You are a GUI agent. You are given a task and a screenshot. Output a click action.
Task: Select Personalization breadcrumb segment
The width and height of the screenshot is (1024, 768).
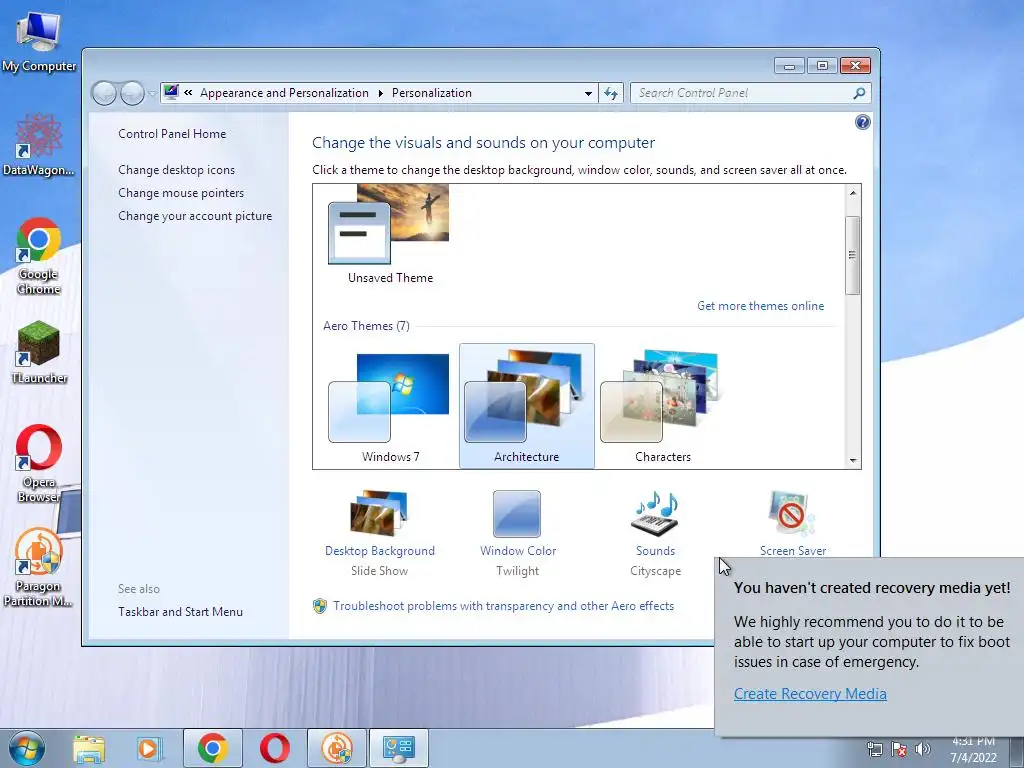(x=432, y=93)
